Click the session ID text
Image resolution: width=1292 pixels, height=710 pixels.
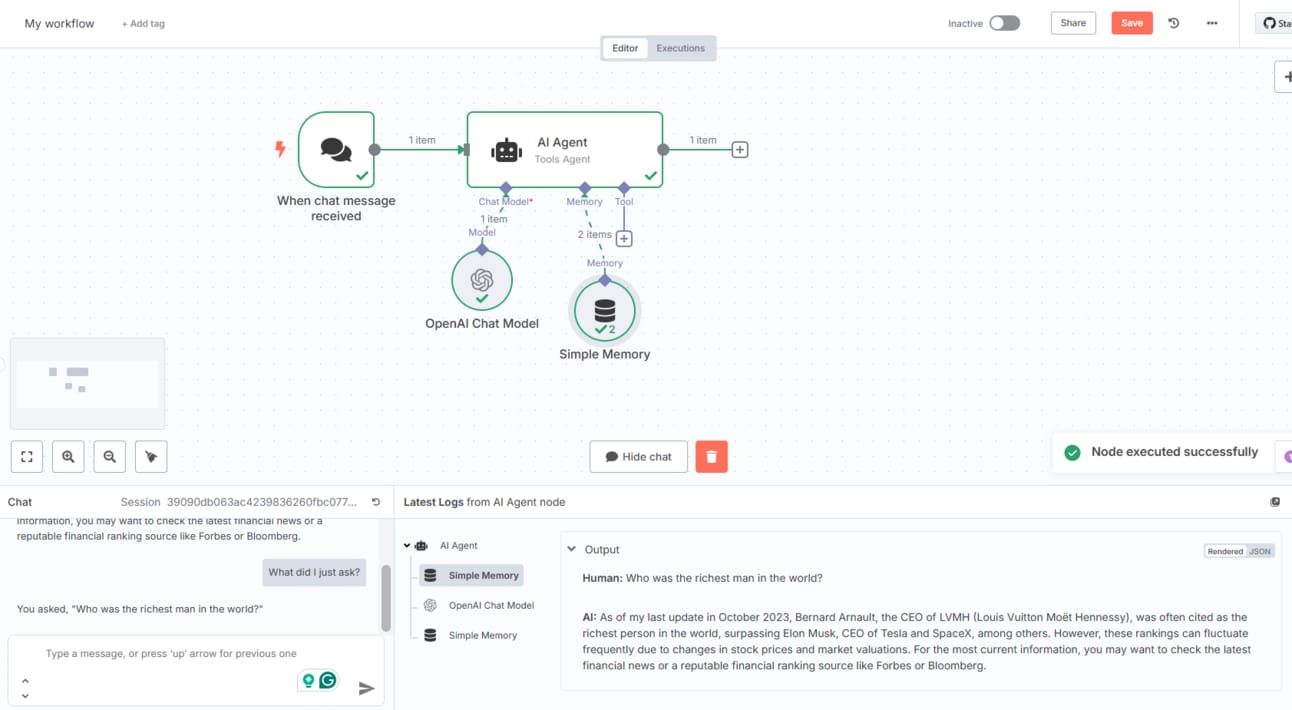click(262, 502)
